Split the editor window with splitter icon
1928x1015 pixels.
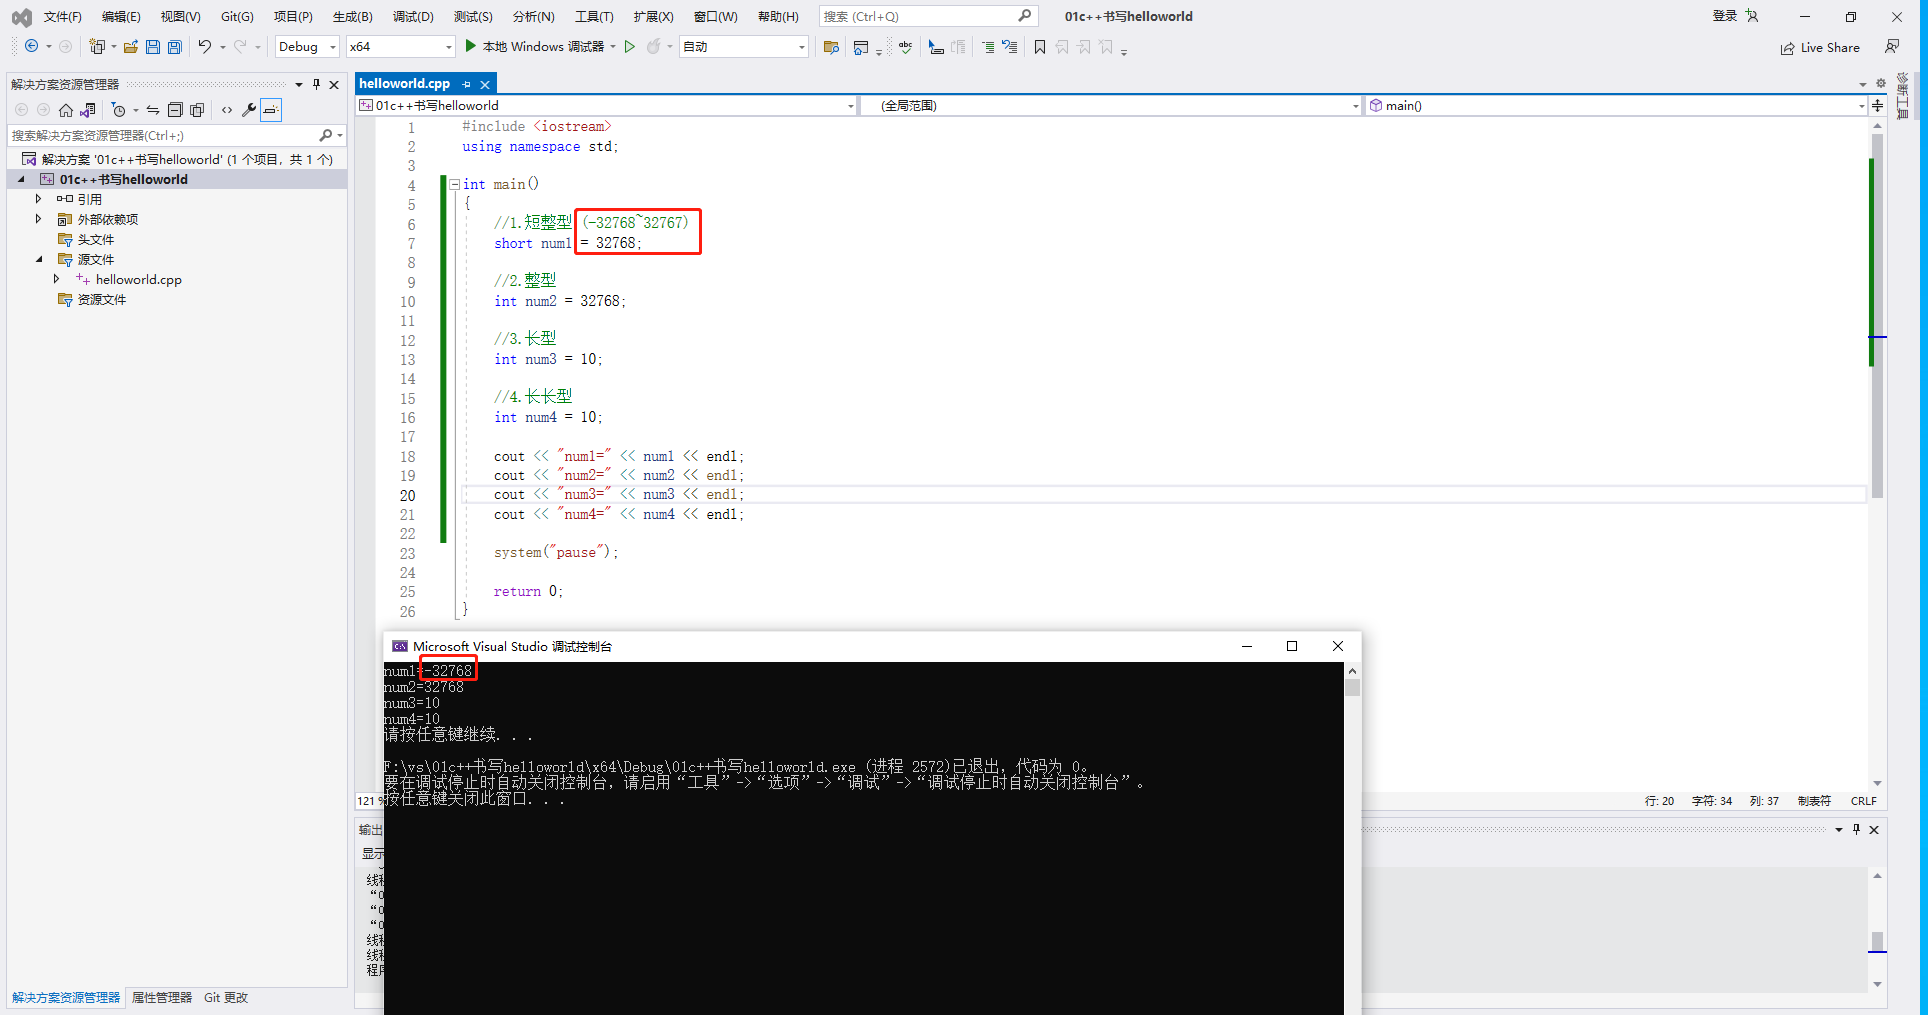coord(1878,105)
